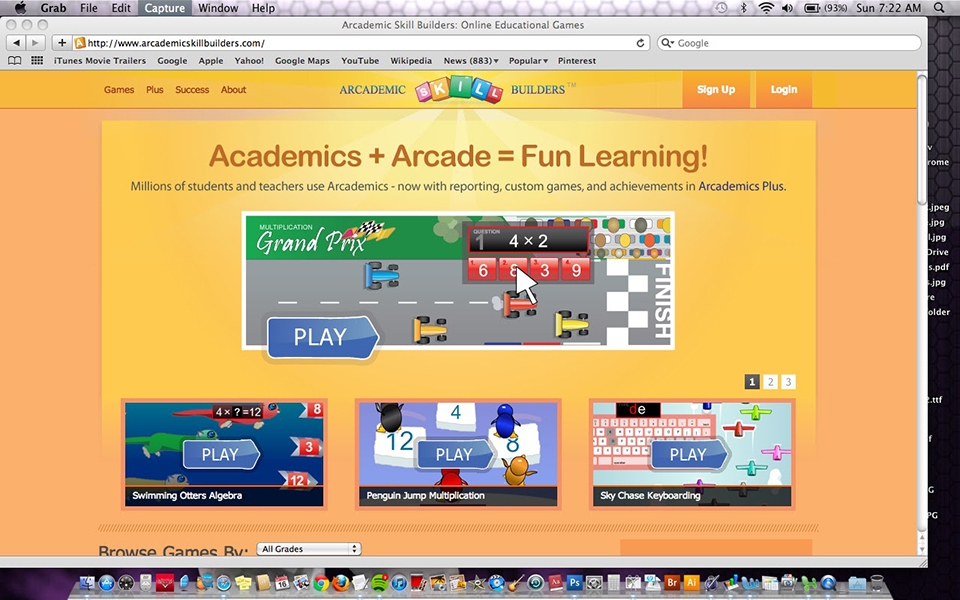Open the All Grades dropdown
Viewport: 960px width, 600px height.
point(309,549)
